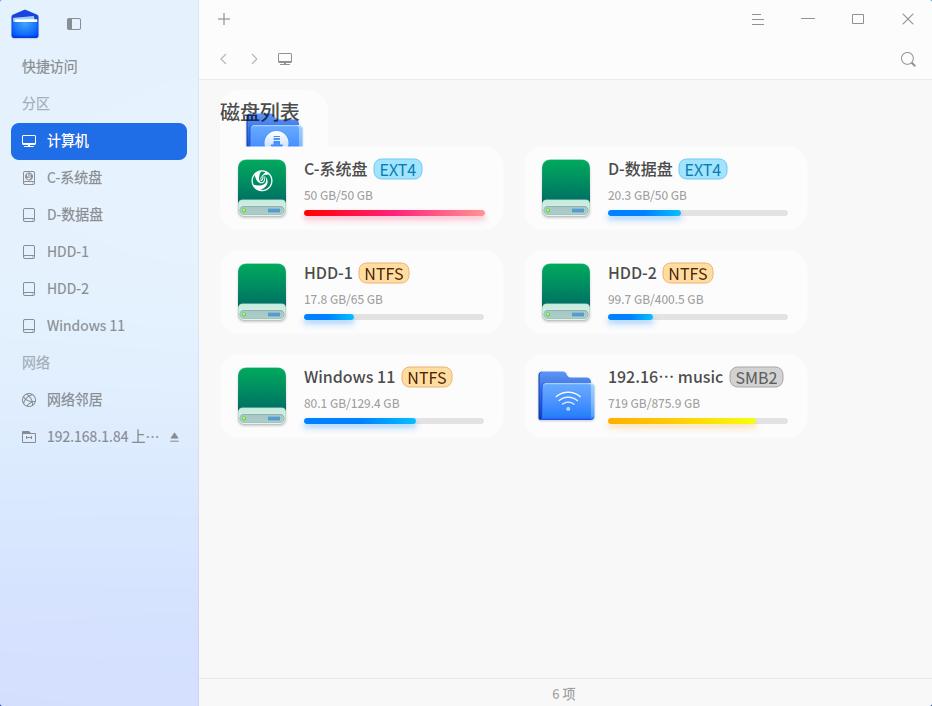Click the HDD-1 usage bar
The width and height of the screenshot is (932, 706).
pos(393,317)
